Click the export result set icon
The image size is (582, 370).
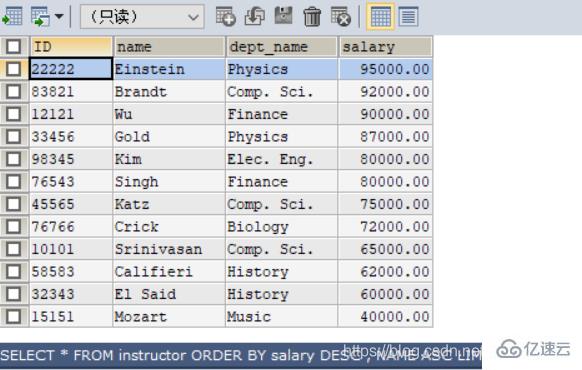pos(12,16)
